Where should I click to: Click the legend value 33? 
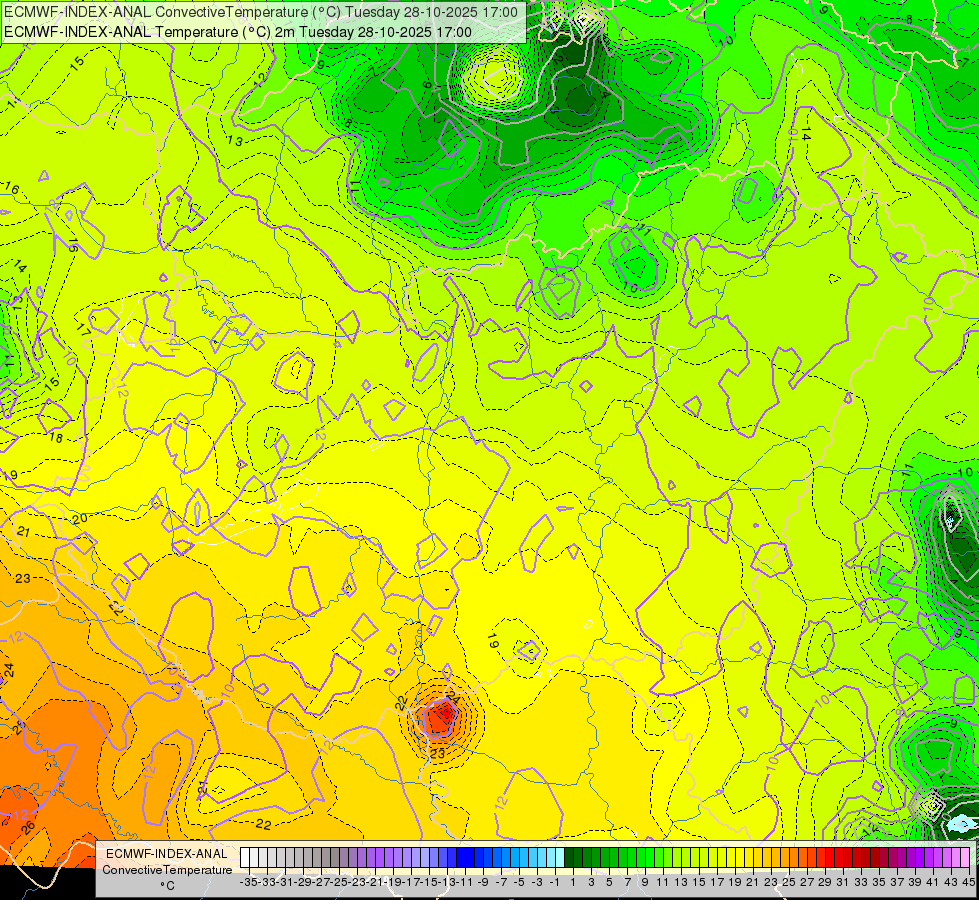[x=862, y=883]
